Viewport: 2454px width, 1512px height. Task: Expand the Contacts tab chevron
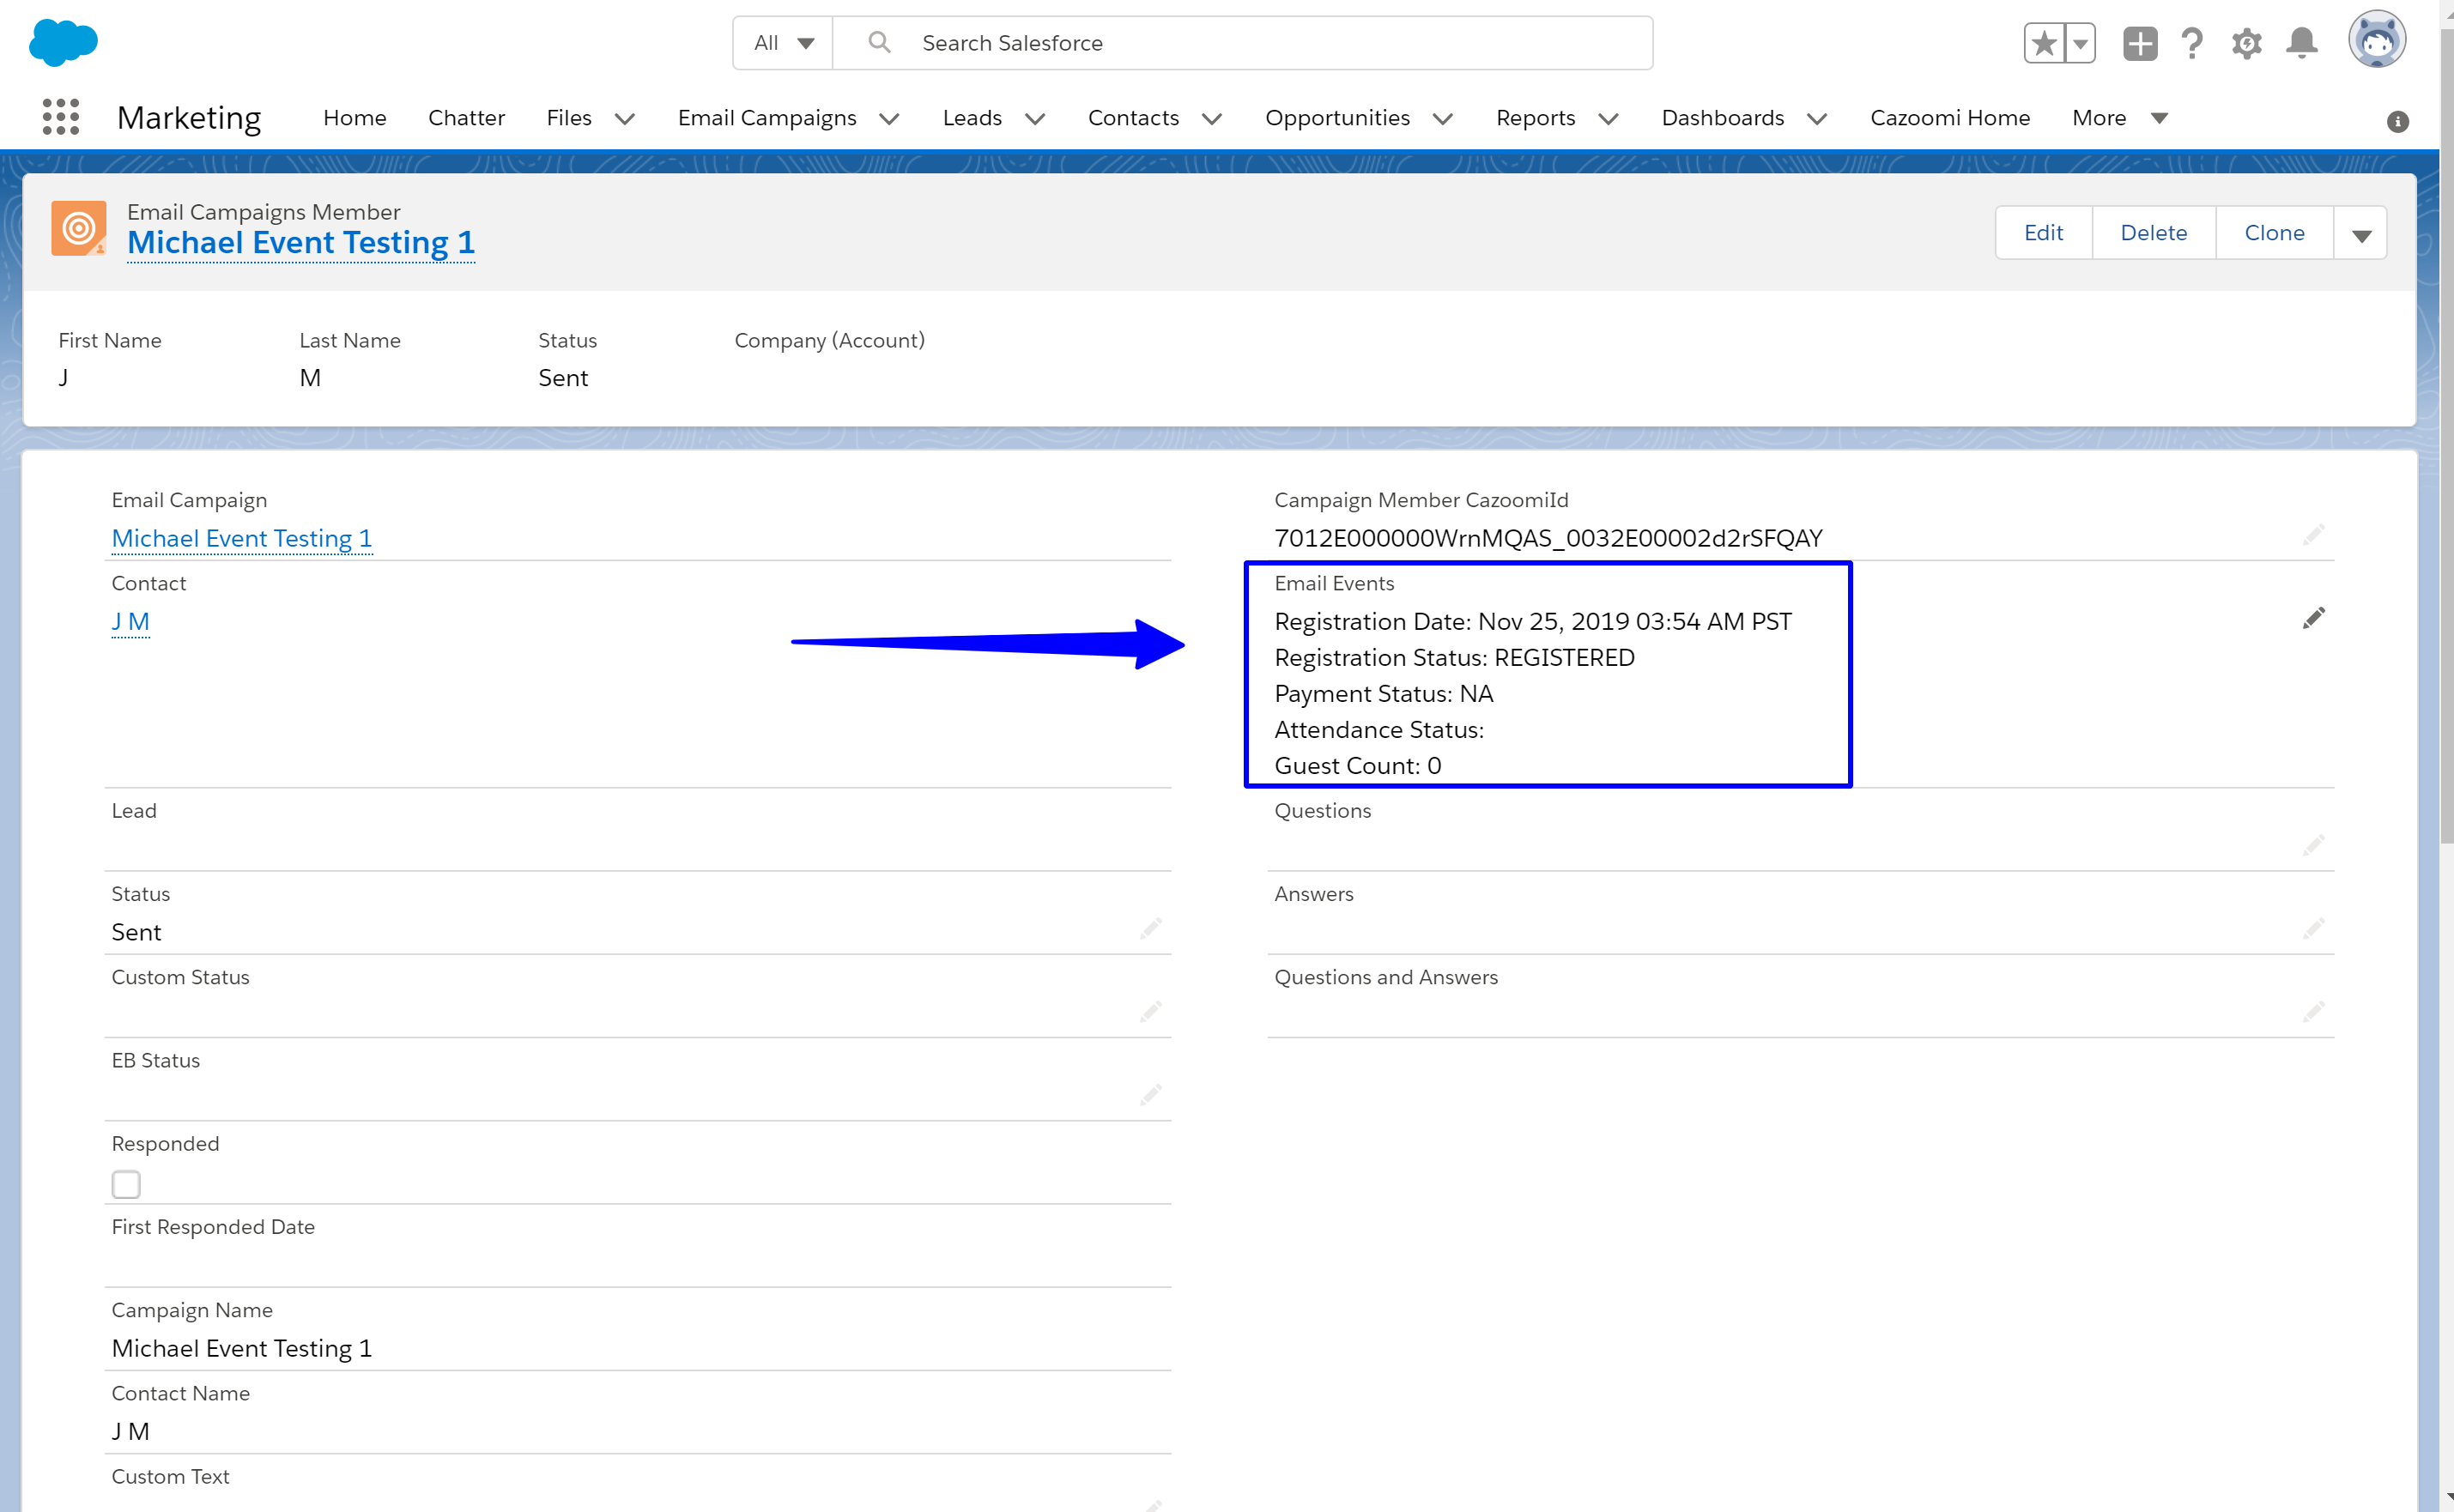[1212, 119]
